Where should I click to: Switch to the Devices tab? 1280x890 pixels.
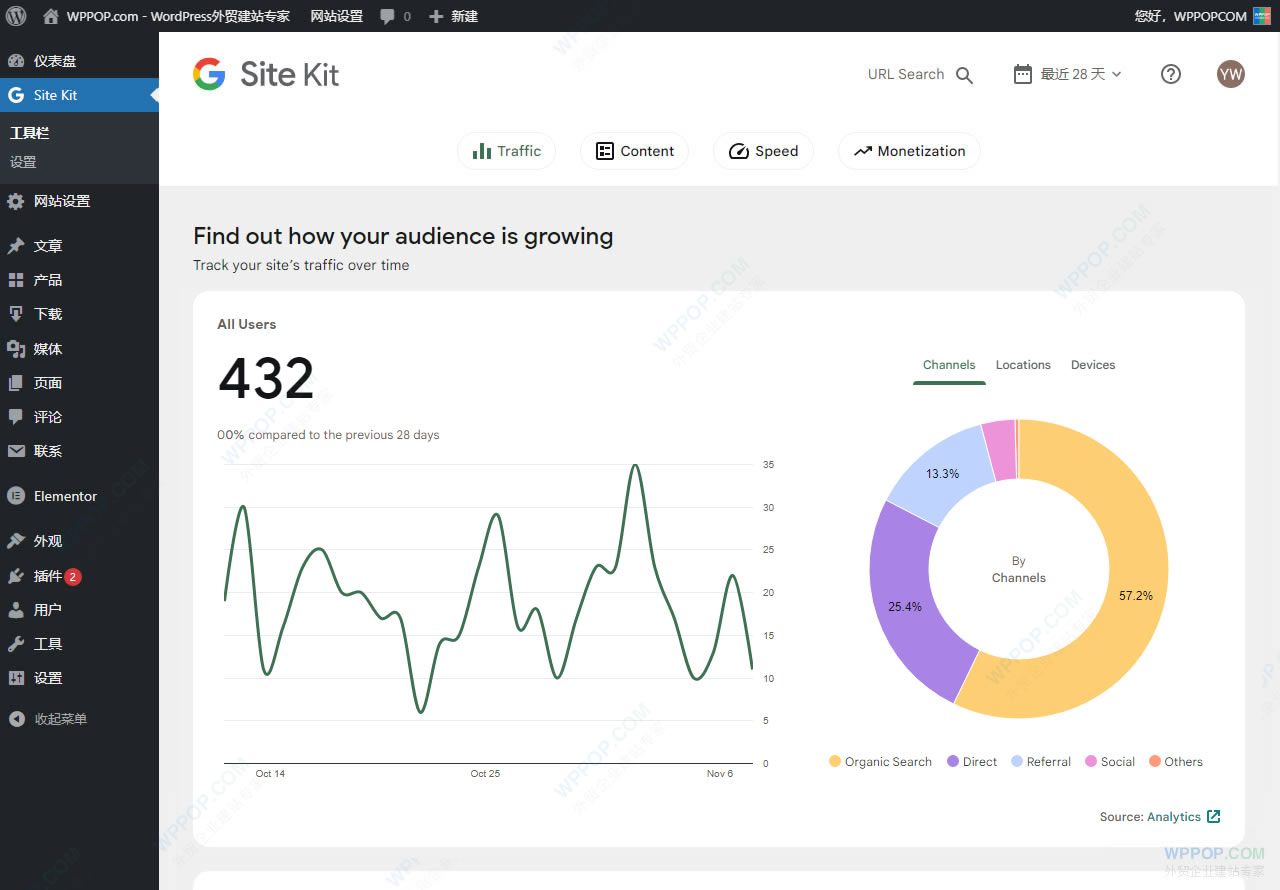pyautogui.click(x=1093, y=365)
